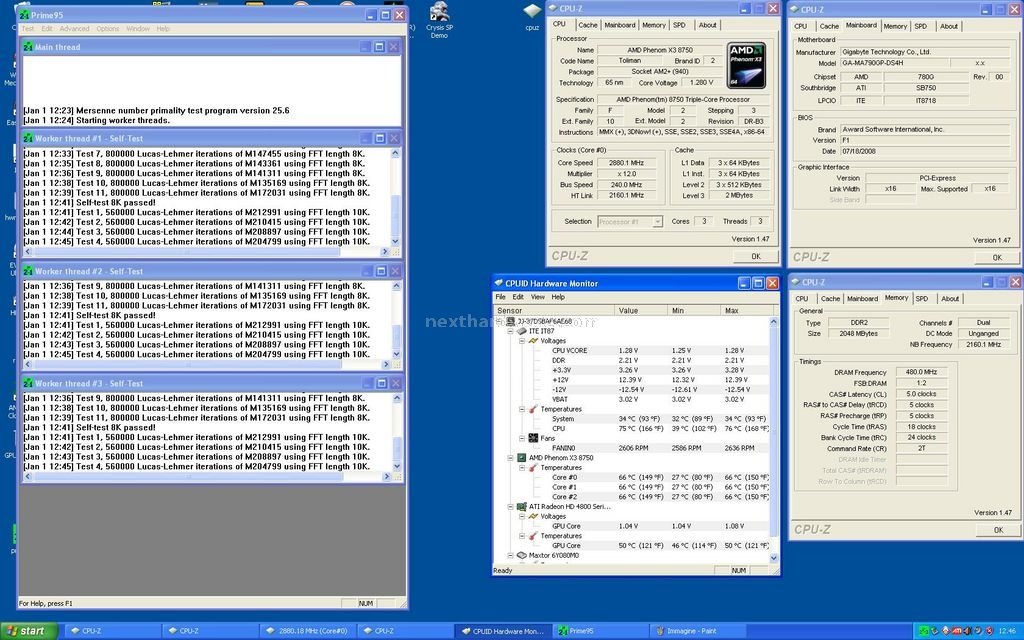Switch to SPD tab in CPU-Z Memory window

click(921, 298)
